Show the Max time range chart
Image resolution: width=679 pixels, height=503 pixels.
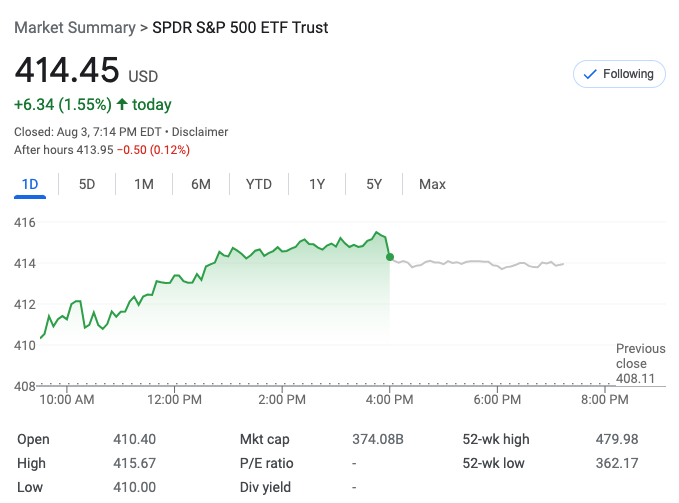(432, 184)
